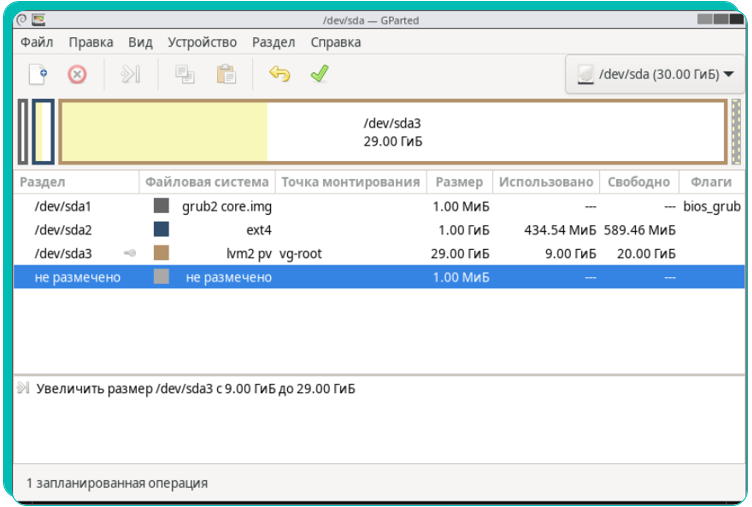This screenshot has width=752, height=507.
Task: Click the Файловая система column header
Action: tap(207, 182)
